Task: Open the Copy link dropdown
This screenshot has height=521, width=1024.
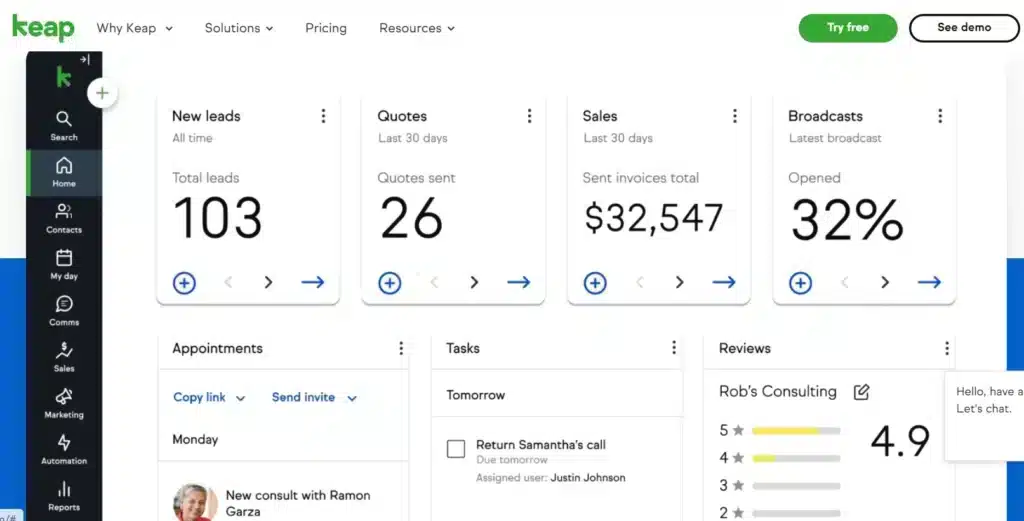Action: 209,397
